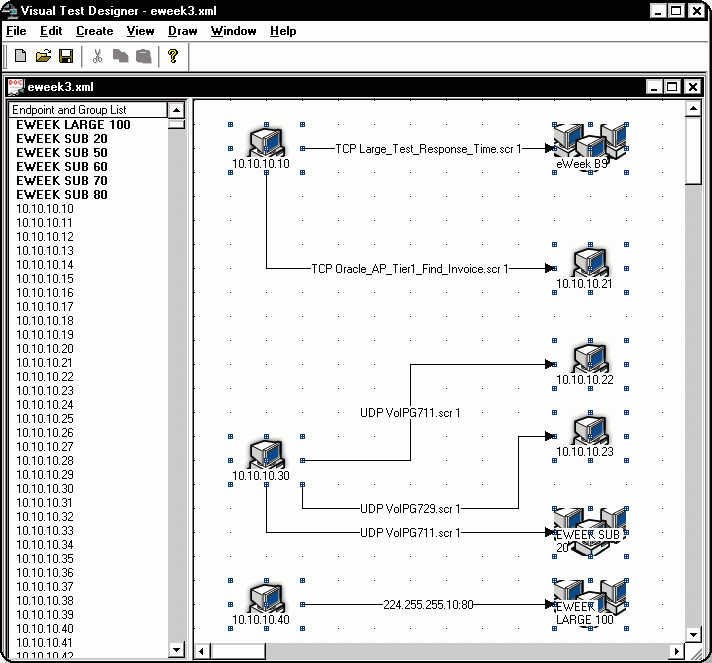Open a file with the folder icon
The image size is (712, 663).
44,56
